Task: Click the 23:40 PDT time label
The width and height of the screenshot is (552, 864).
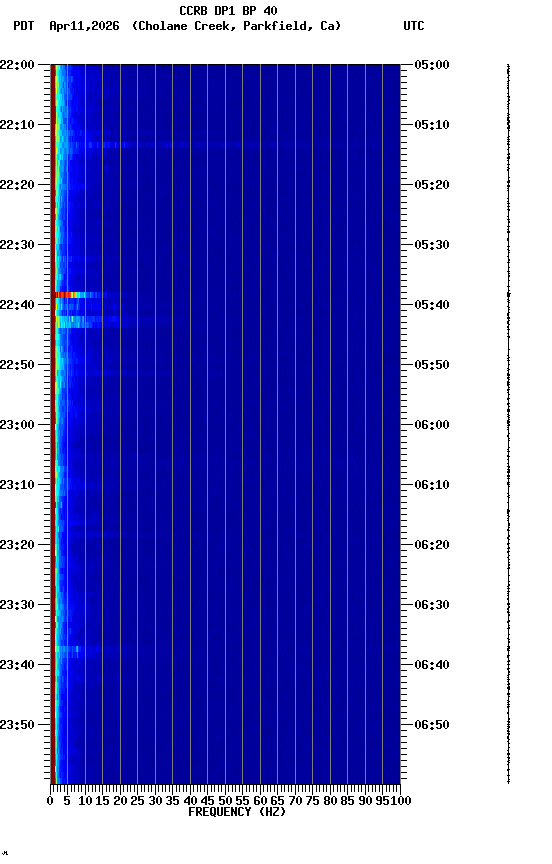Action: pos(17,666)
